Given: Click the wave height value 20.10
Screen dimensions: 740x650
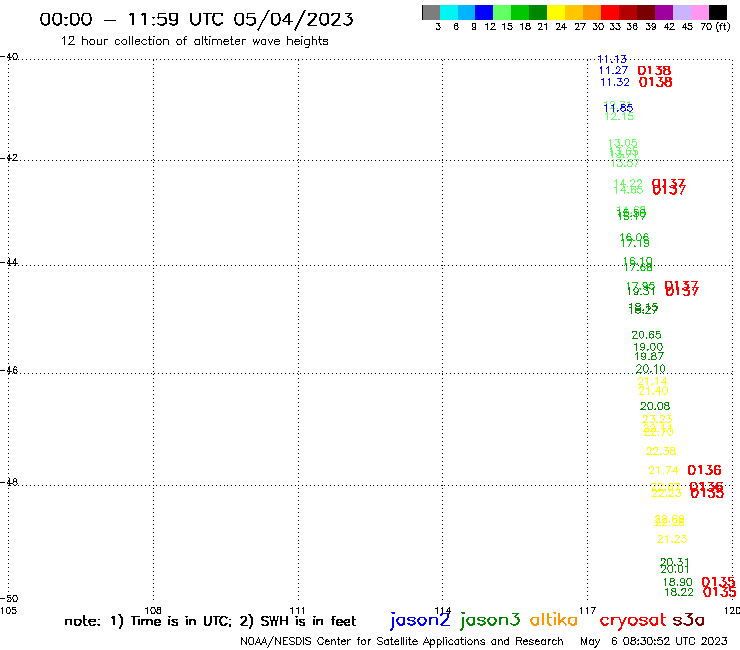Looking at the screenshot, I should click(x=650, y=369).
